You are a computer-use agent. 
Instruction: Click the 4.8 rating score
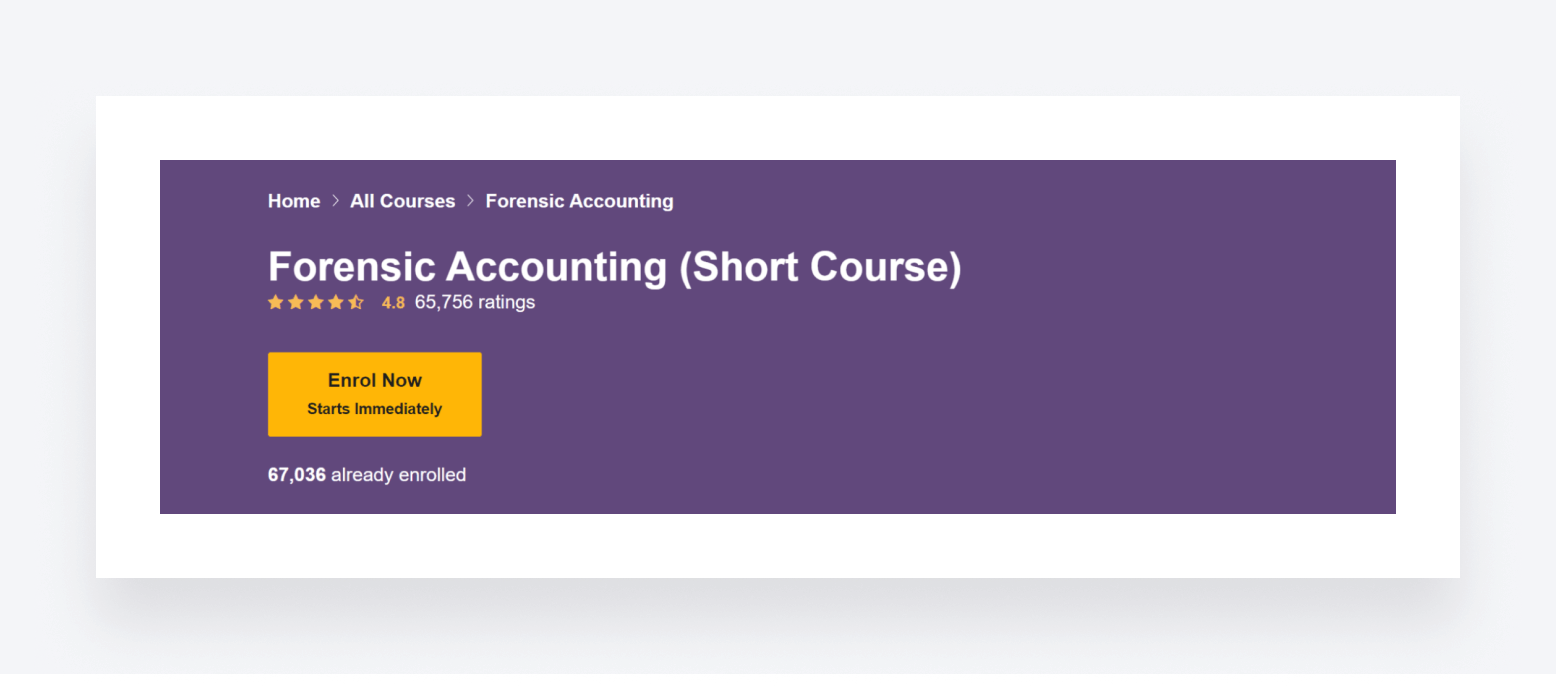click(x=393, y=302)
